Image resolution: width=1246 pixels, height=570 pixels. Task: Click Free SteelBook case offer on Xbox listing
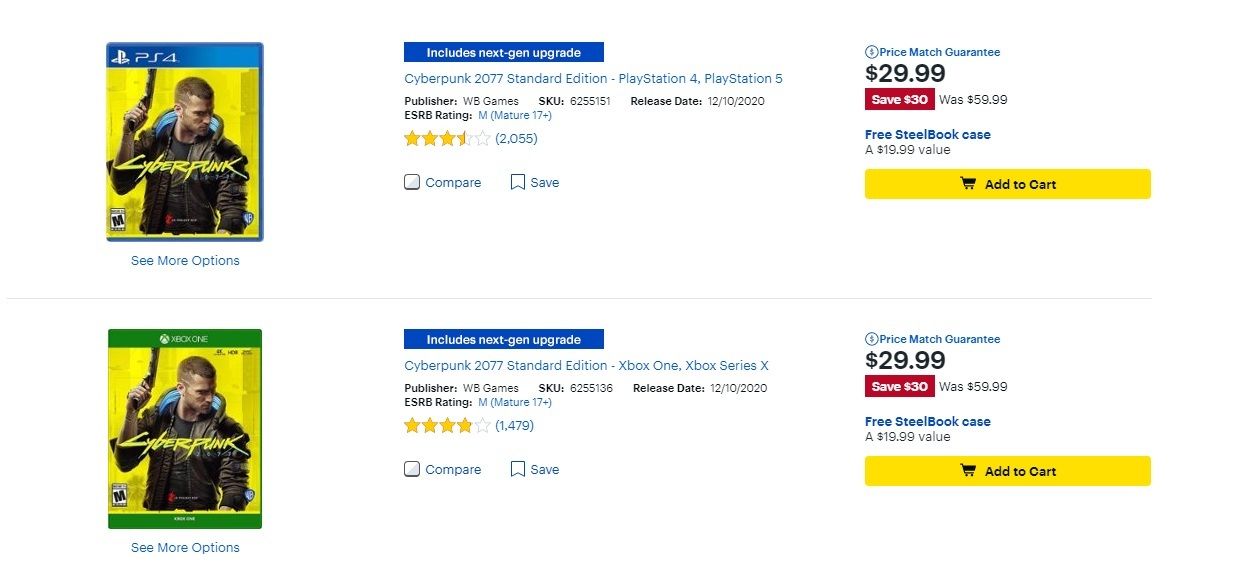coord(928,422)
